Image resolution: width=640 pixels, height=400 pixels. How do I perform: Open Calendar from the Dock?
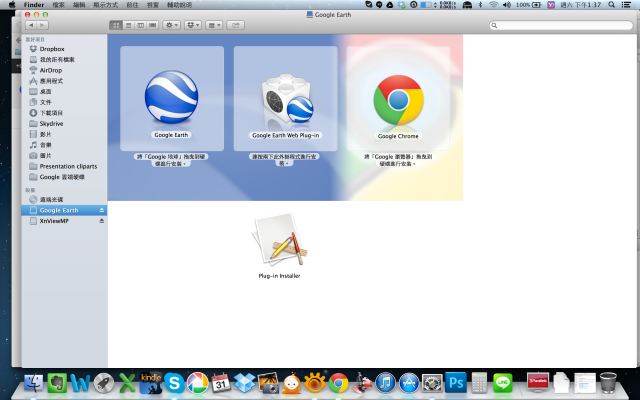click(x=221, y=383)
